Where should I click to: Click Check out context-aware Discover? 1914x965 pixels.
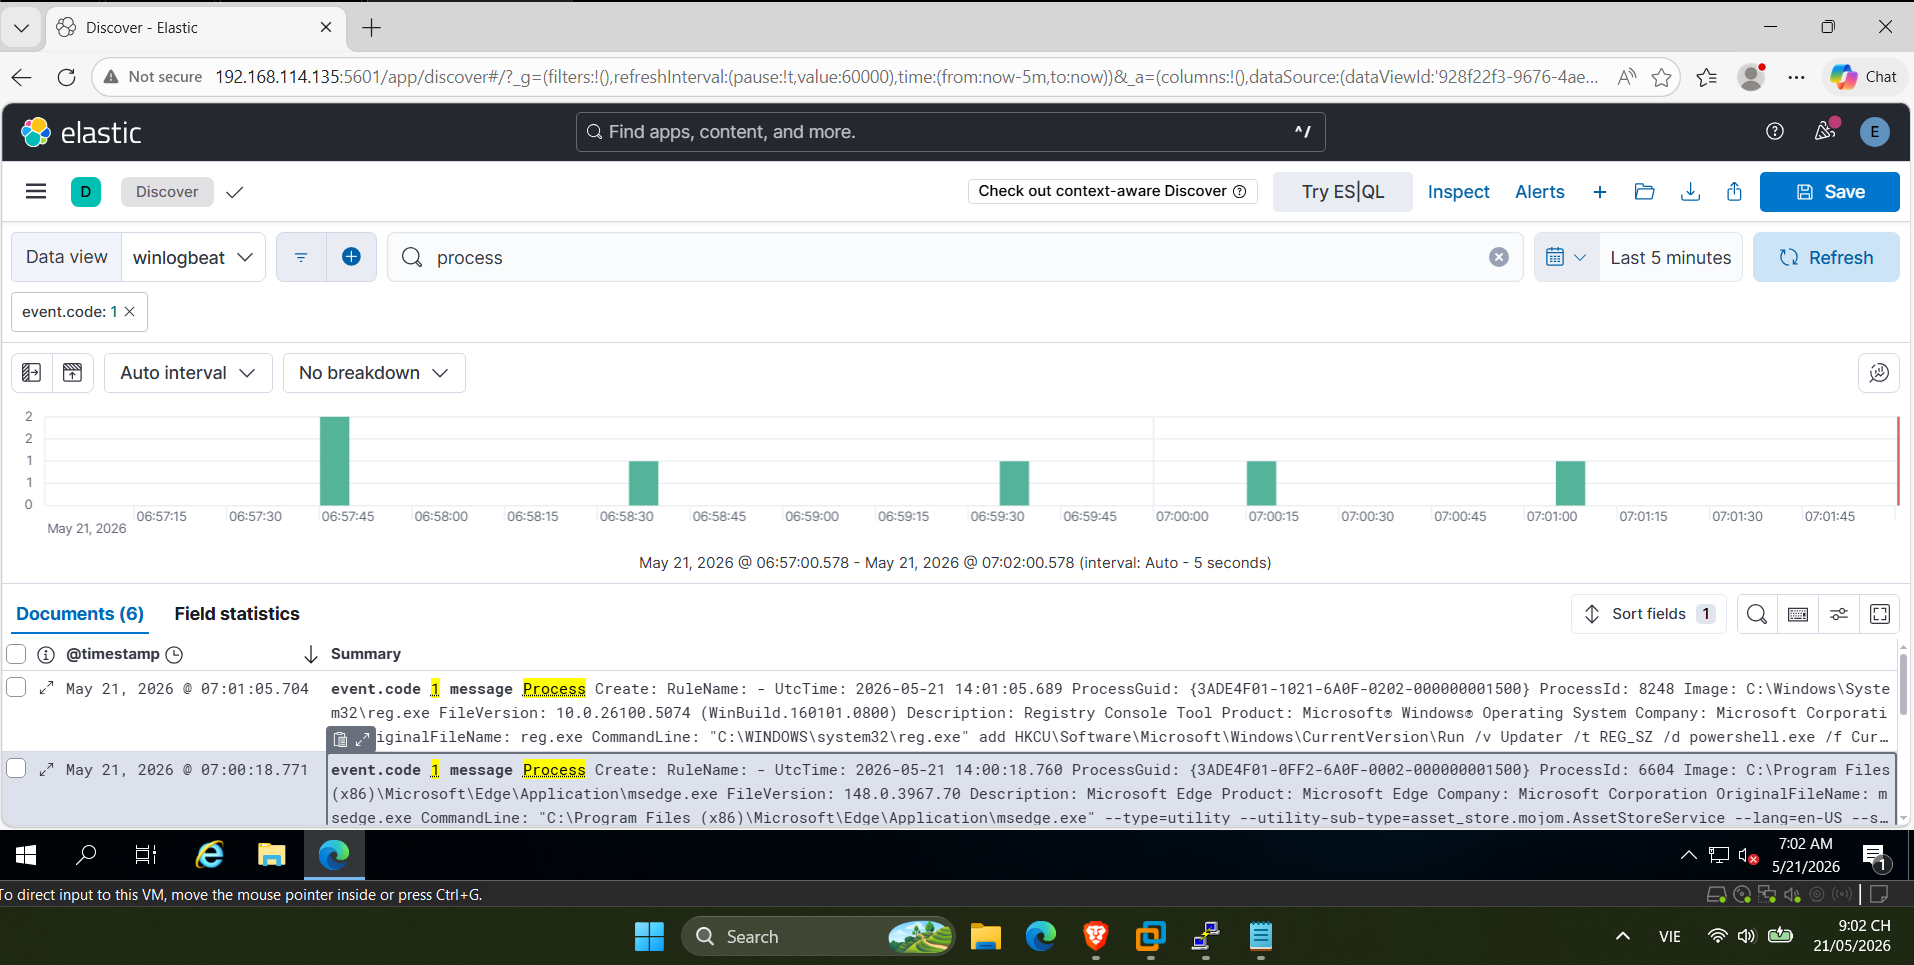point(1112,191)
